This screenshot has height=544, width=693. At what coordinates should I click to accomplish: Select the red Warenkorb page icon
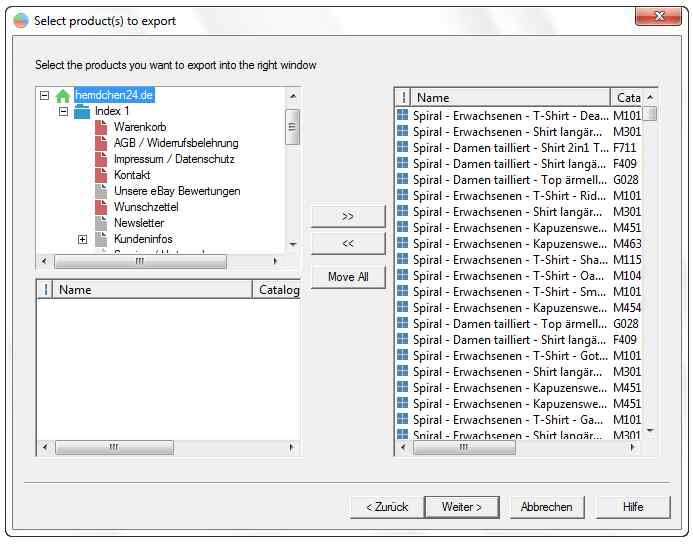(101, 128)
